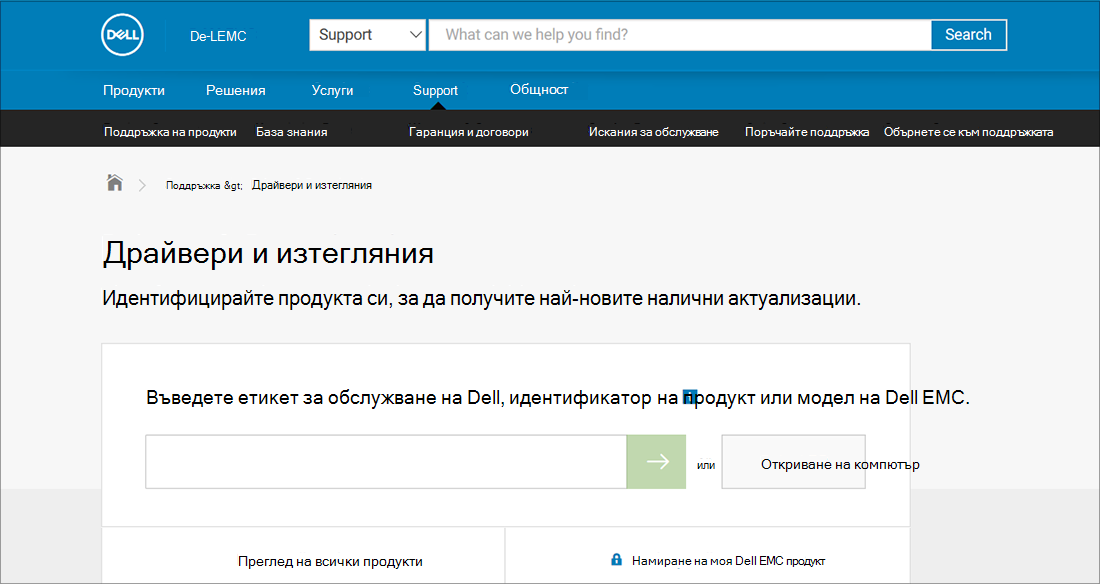Click Откриване на компютър button
The width and height of the screenshot is (1100, 584).
[793, 462]
